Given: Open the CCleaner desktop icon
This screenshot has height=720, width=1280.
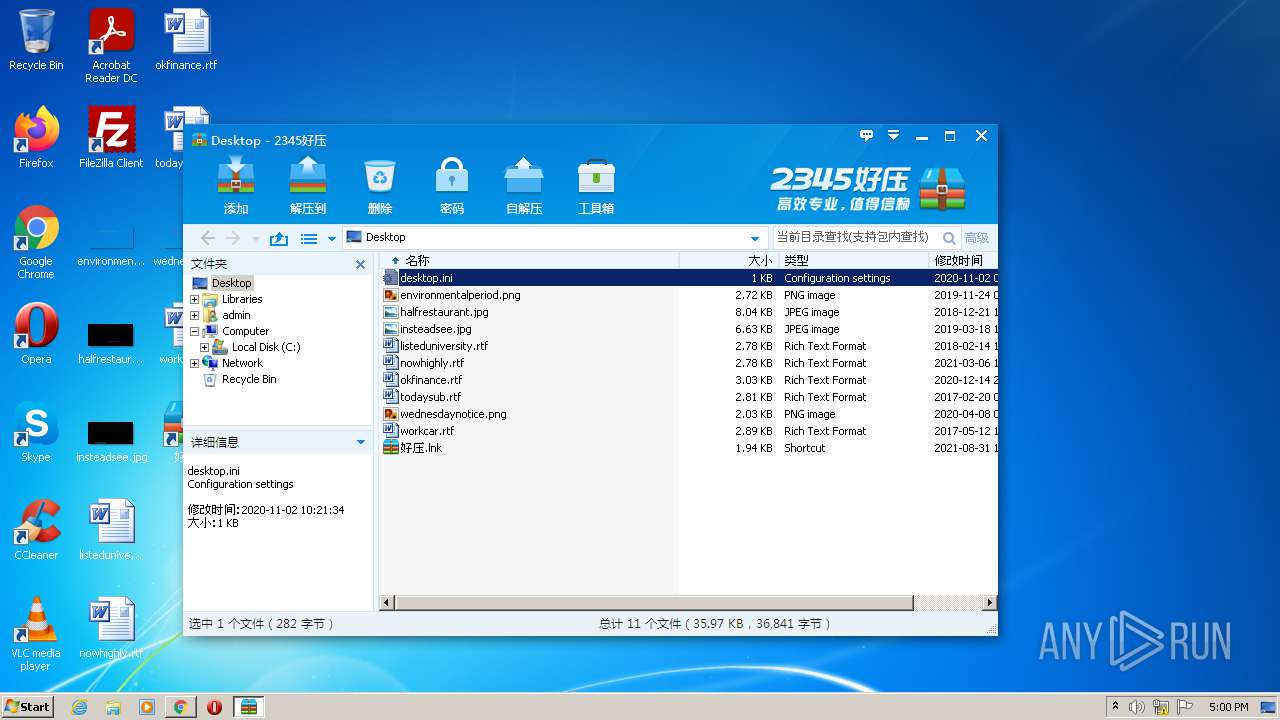Looking at the screenshot, I should (36, 530).
